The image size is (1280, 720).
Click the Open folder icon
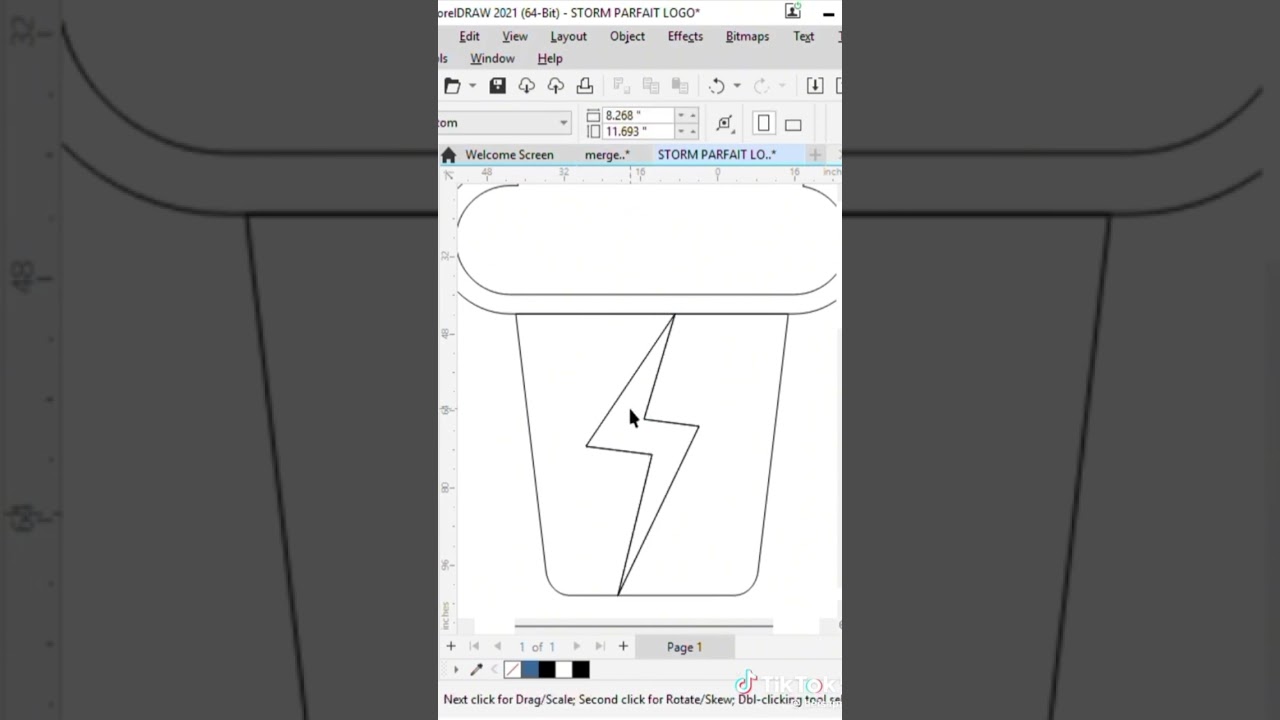tap(453, 86)
